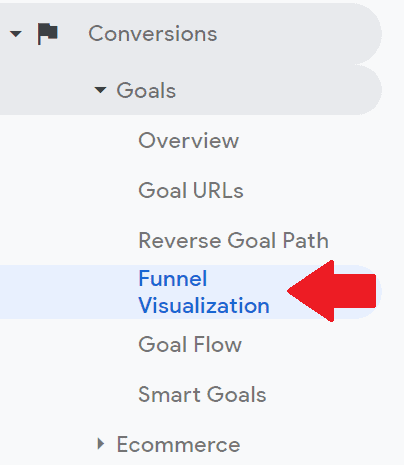404x465 pixels.
Task: Open the Goals Overview report
Action: [x=189, y=140]
